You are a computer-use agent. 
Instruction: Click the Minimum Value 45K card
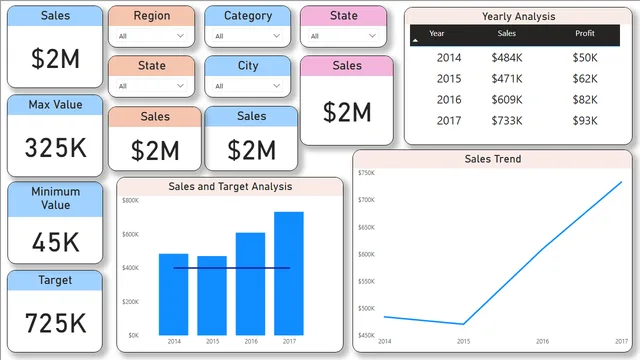tap(55, 223)
